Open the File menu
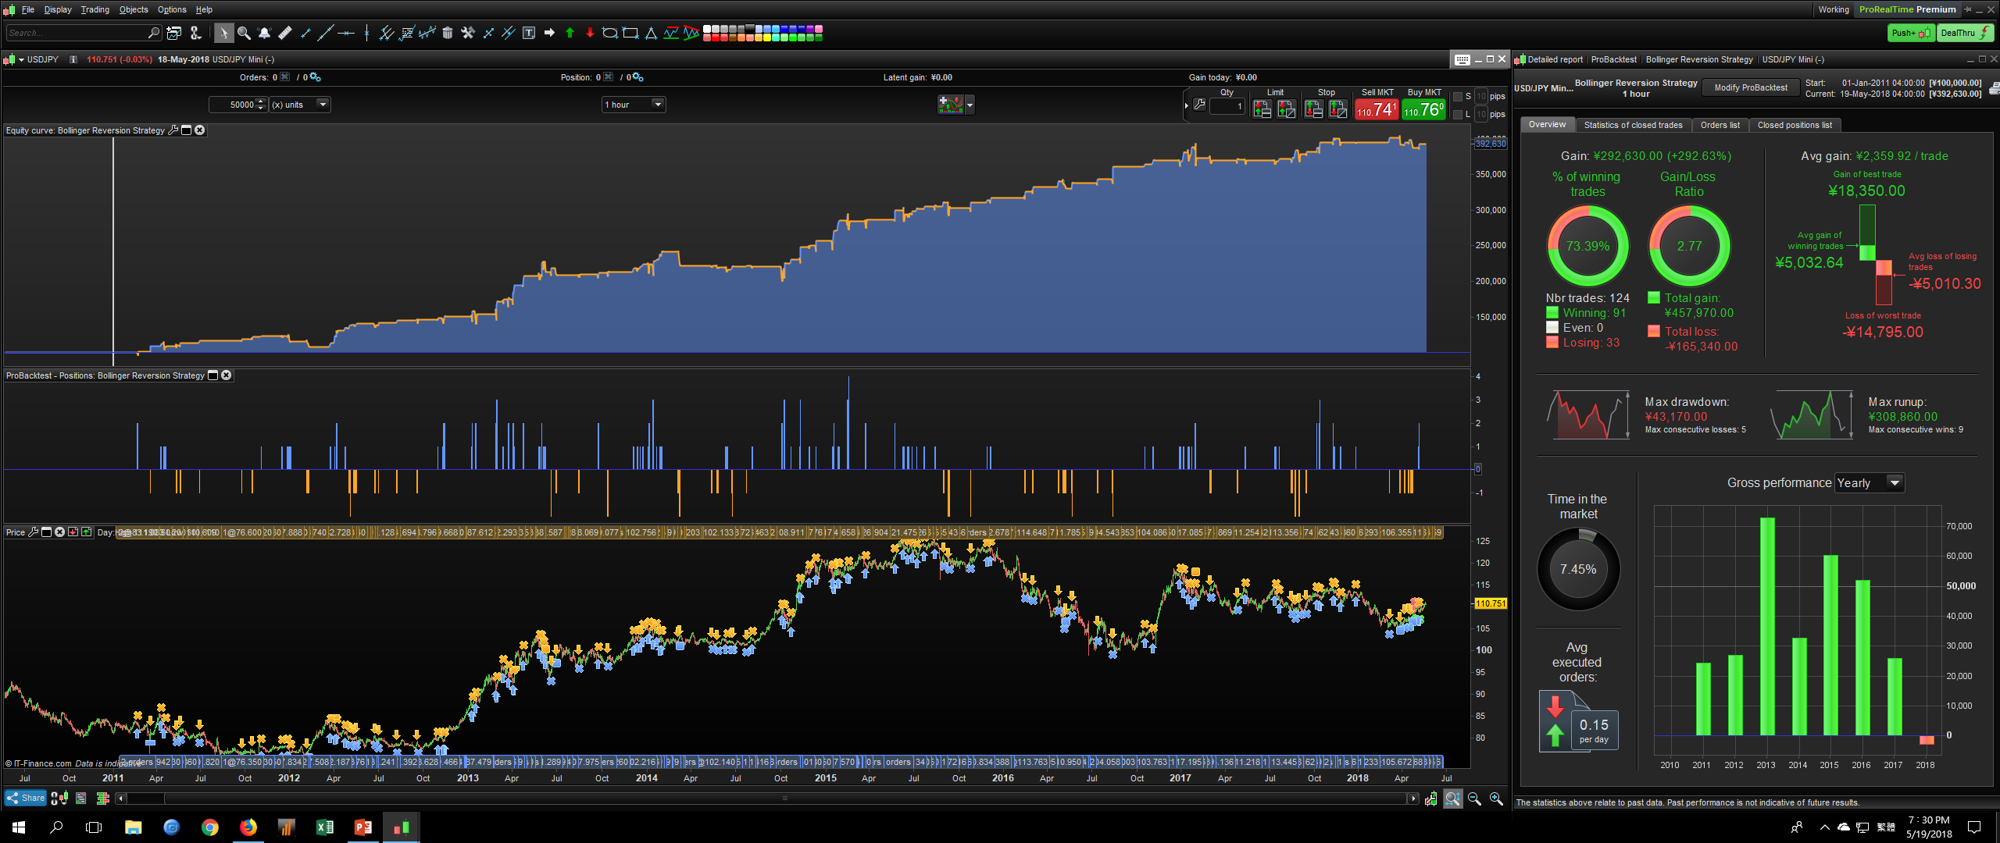Image resolution: width=2000 pixels, height=843 pixels. click(x=28, y=10)
